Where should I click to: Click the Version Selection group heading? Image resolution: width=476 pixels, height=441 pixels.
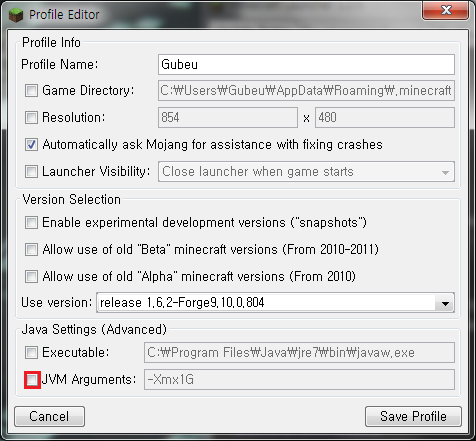pyautogui.click(x=71, y=200)
